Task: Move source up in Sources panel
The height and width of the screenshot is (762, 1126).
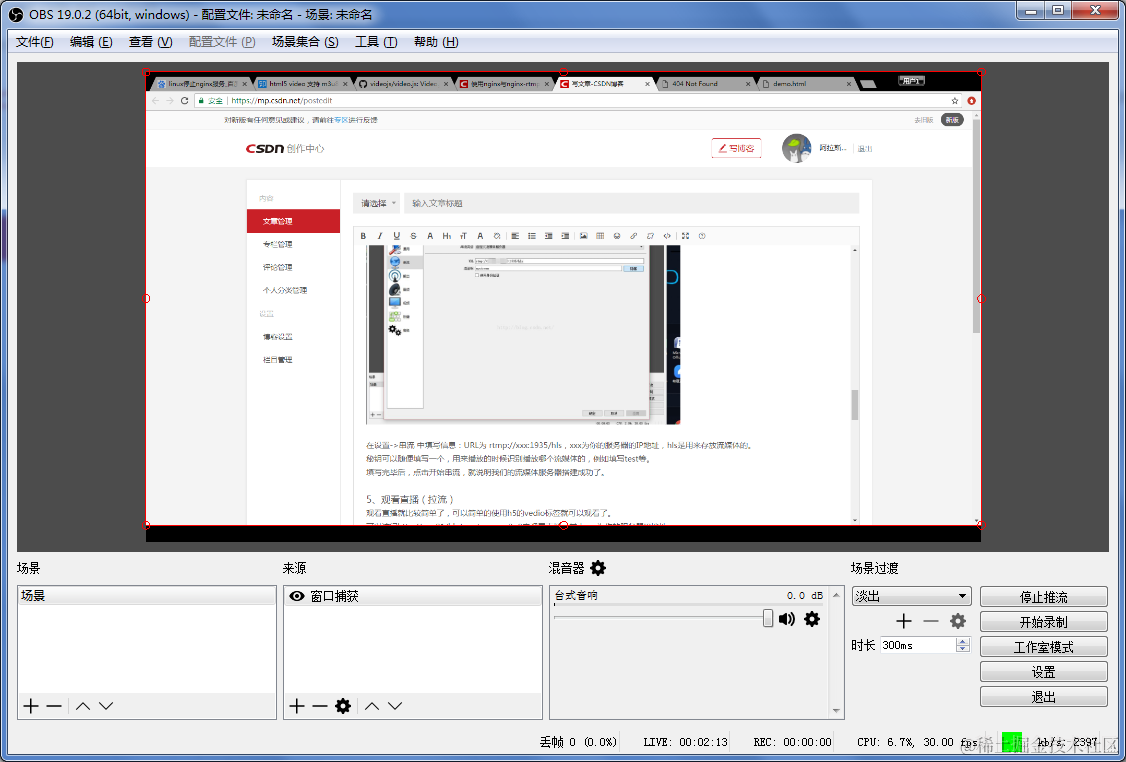Action: [x=371, y=706]
